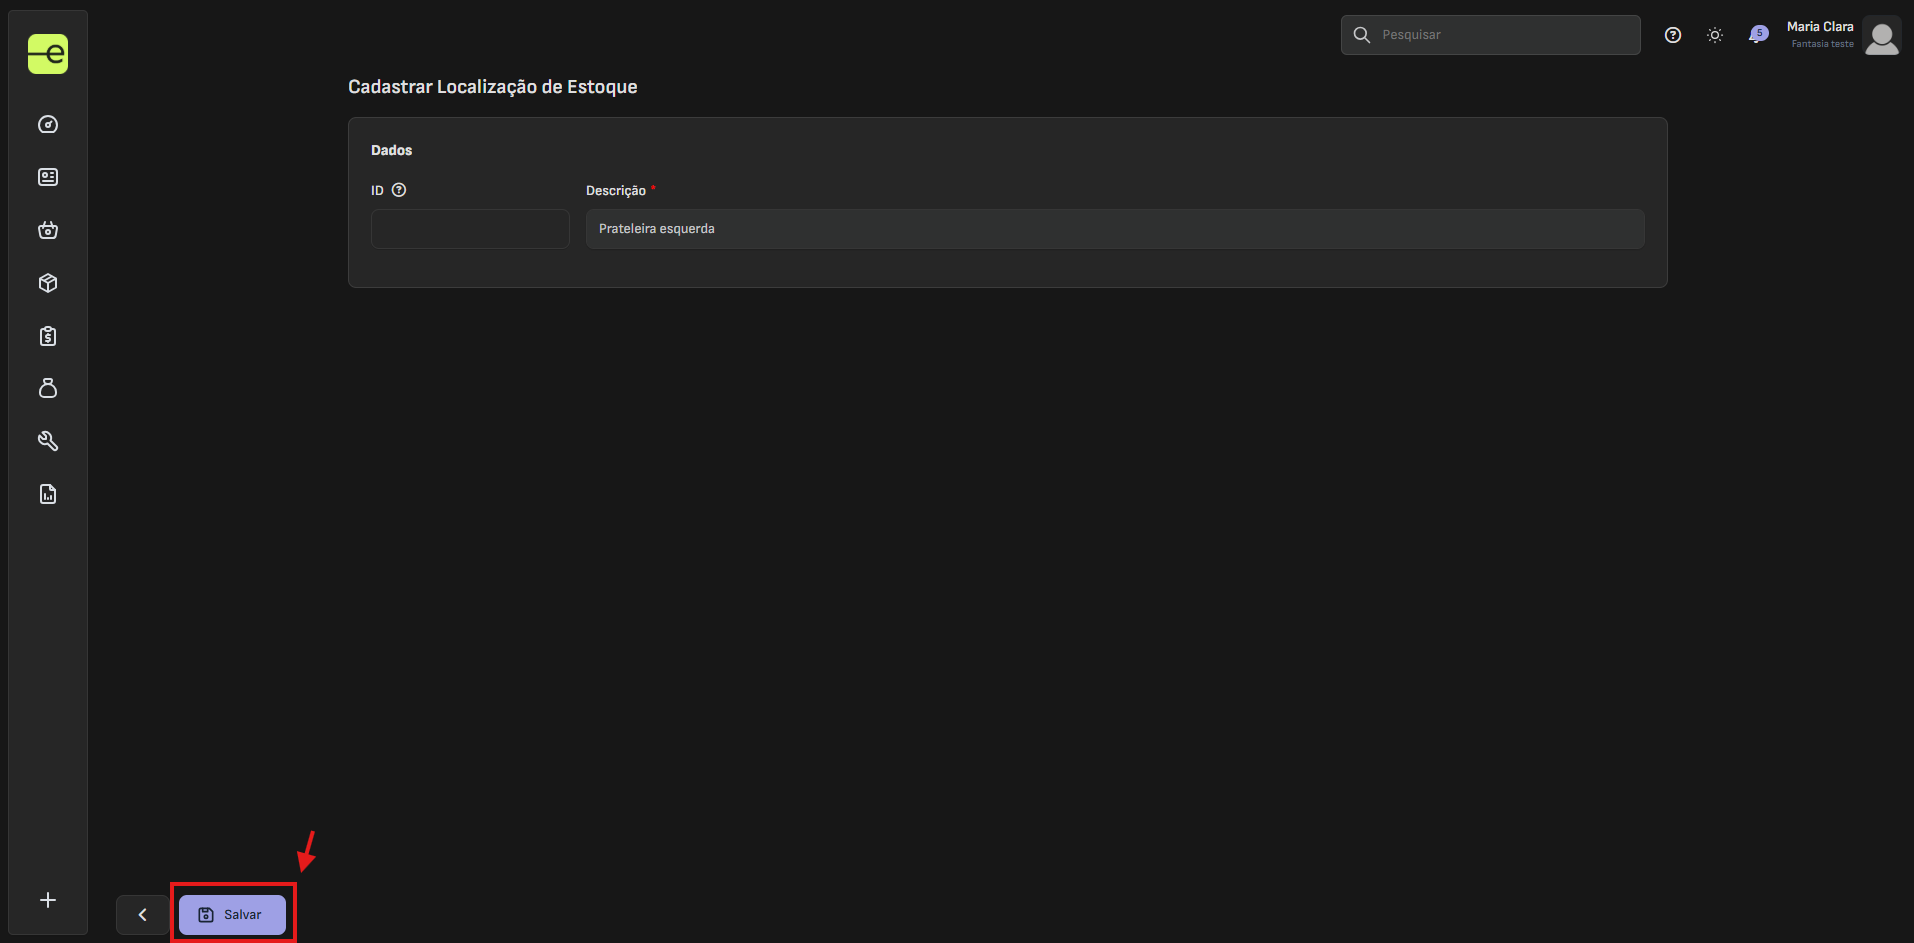
Task: Toggle the light/dark theme sun icon
Action: point(1715,35)
